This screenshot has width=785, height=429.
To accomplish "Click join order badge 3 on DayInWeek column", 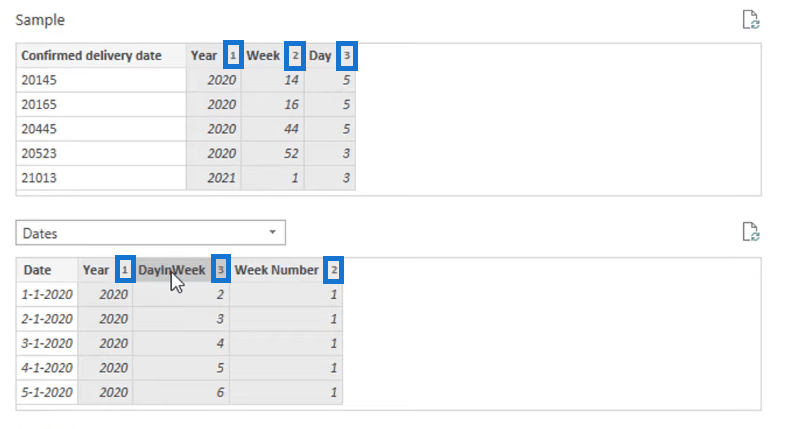I will [x=221, y=270].
